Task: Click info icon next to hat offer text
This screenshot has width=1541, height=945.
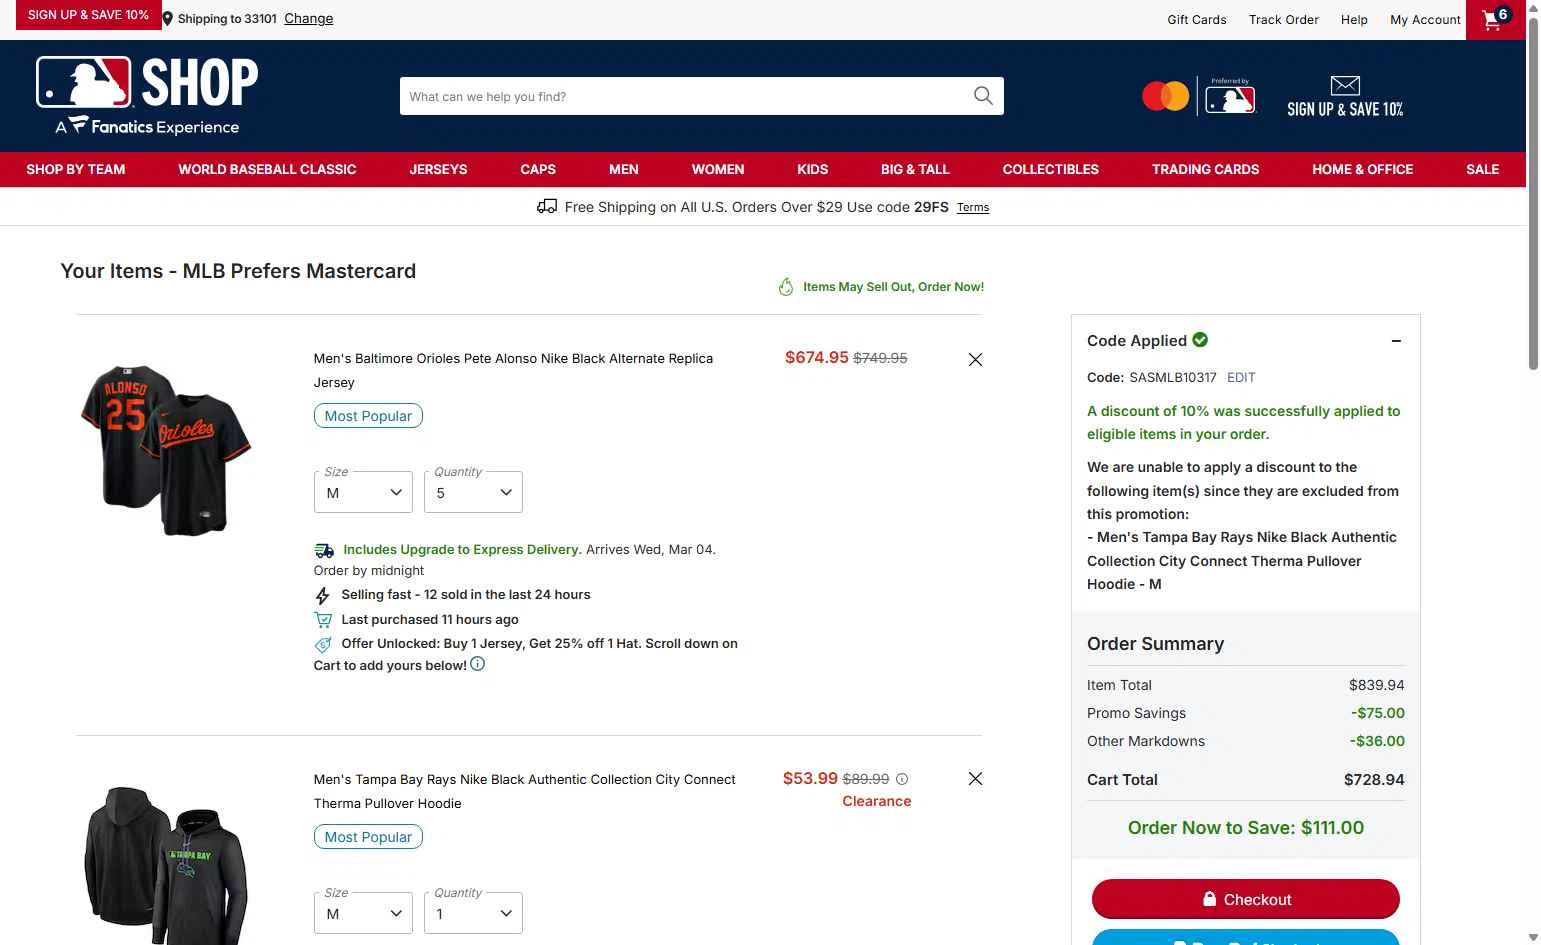Action: [x=478, y=664]
